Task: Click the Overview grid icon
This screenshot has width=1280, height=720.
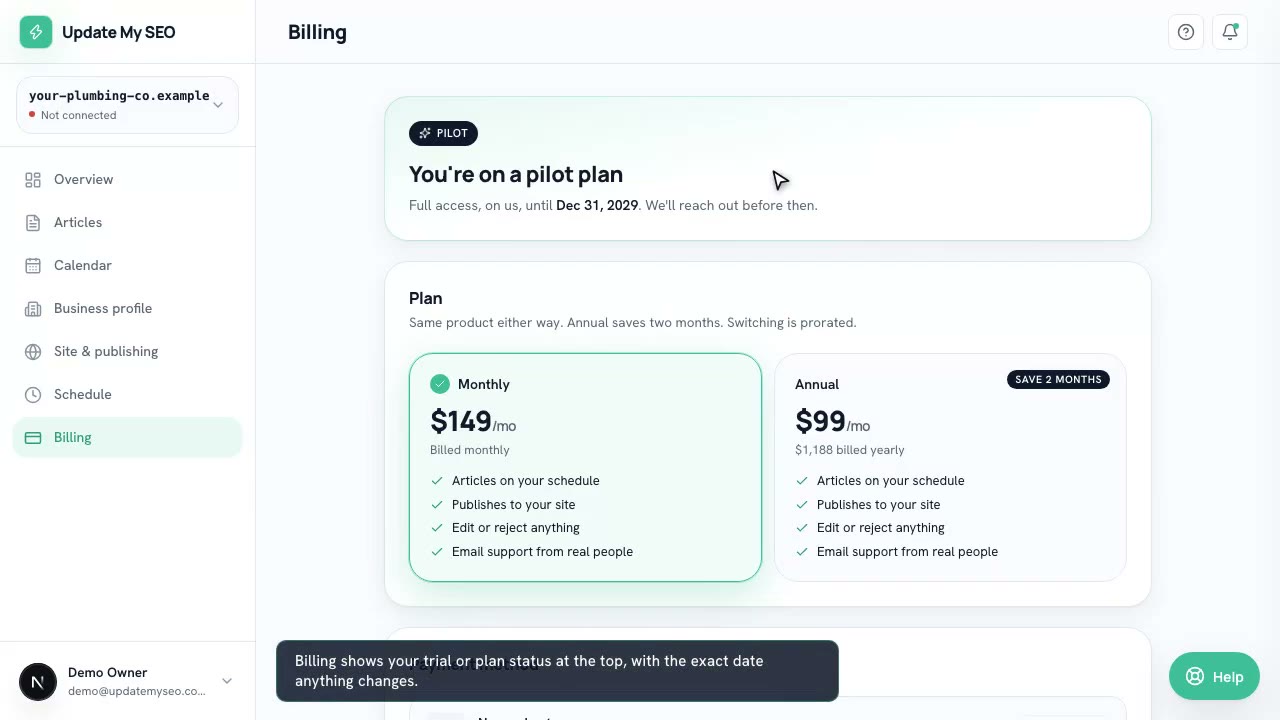Action: click(x=33, y=180)
